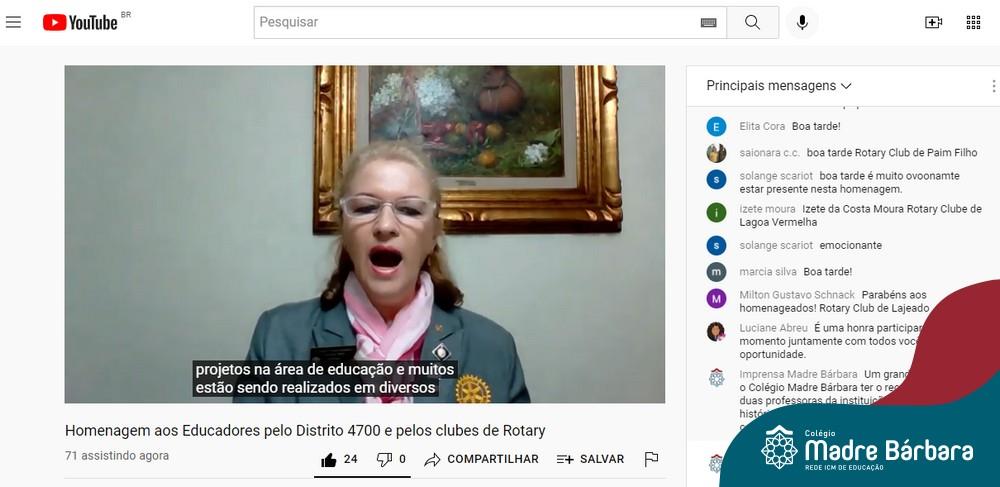
Task: Click izete moura's green avatar
Action: point(716,212)
